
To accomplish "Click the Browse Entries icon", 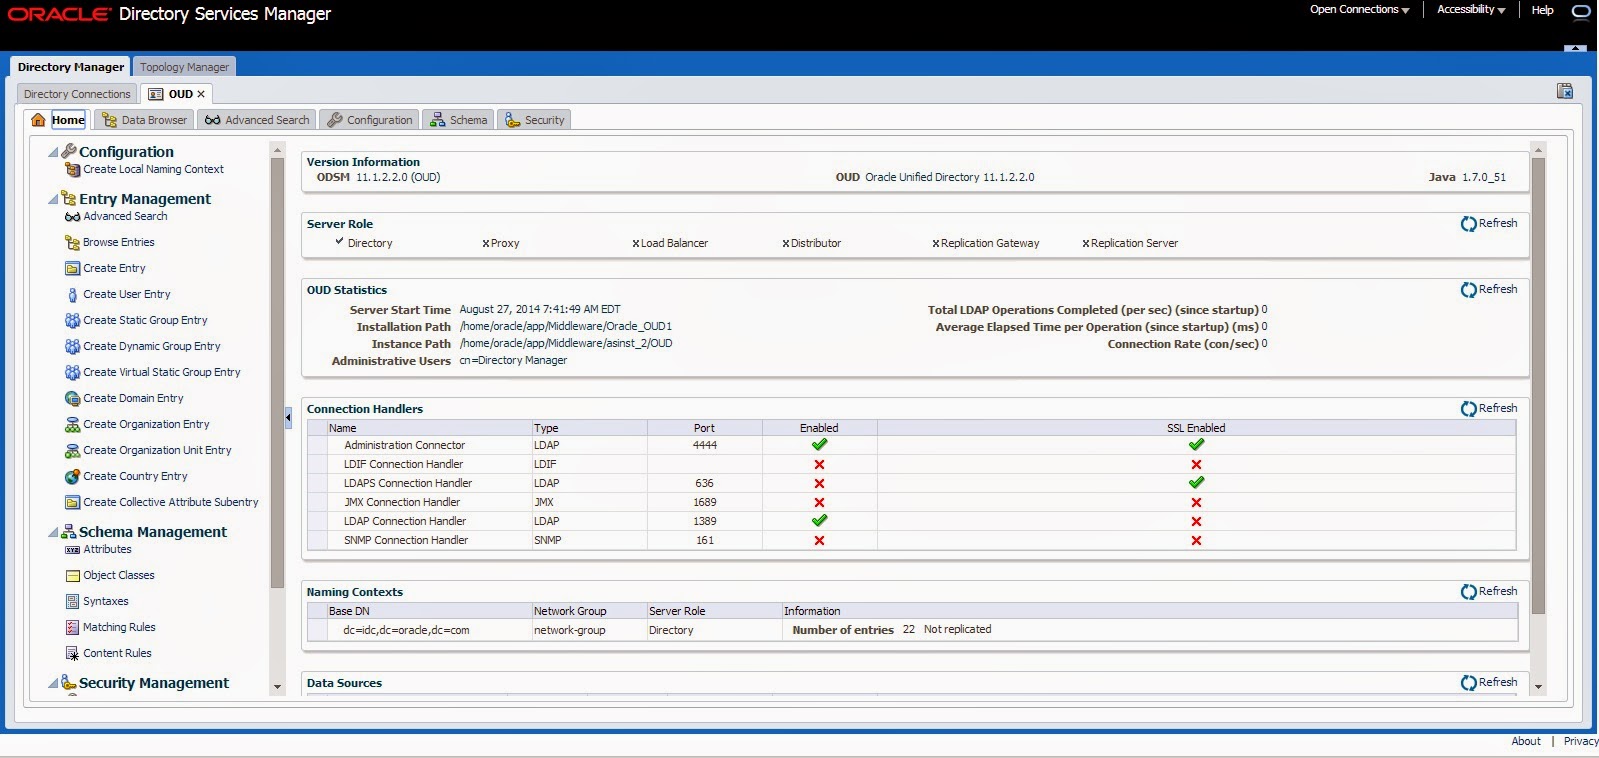I will tap(72, 243).
